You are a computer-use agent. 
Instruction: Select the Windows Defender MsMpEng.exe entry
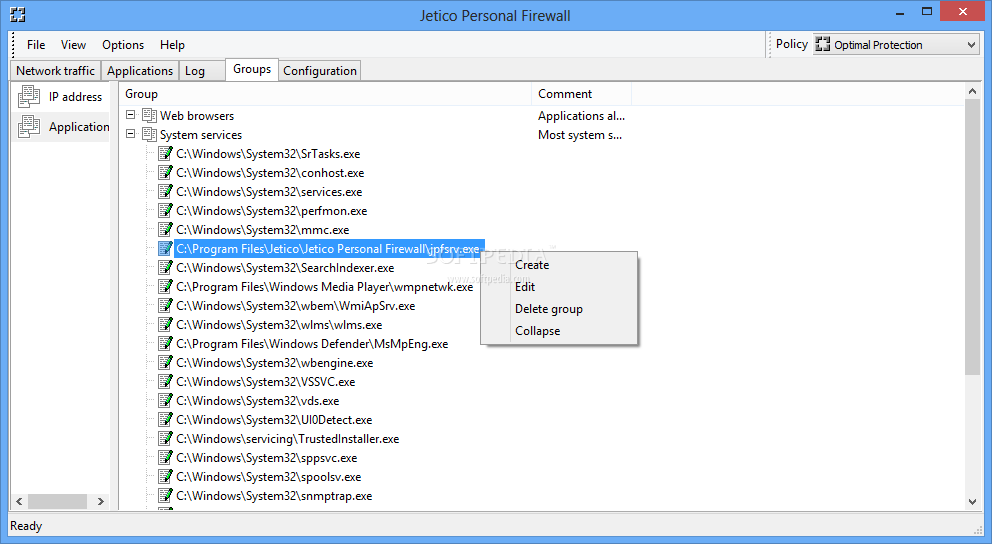pyautogui.click(x=312, y=343)
